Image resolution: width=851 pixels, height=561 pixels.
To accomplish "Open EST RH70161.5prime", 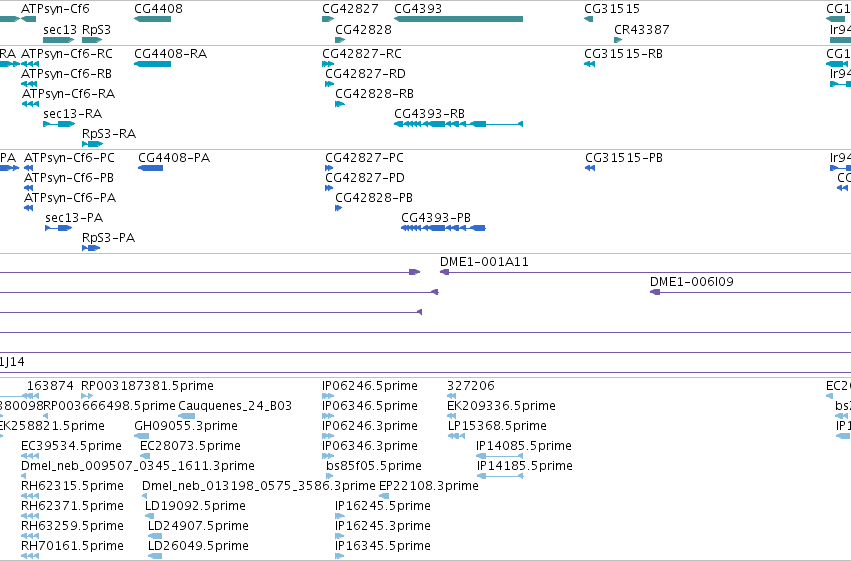I will [72, 547].
